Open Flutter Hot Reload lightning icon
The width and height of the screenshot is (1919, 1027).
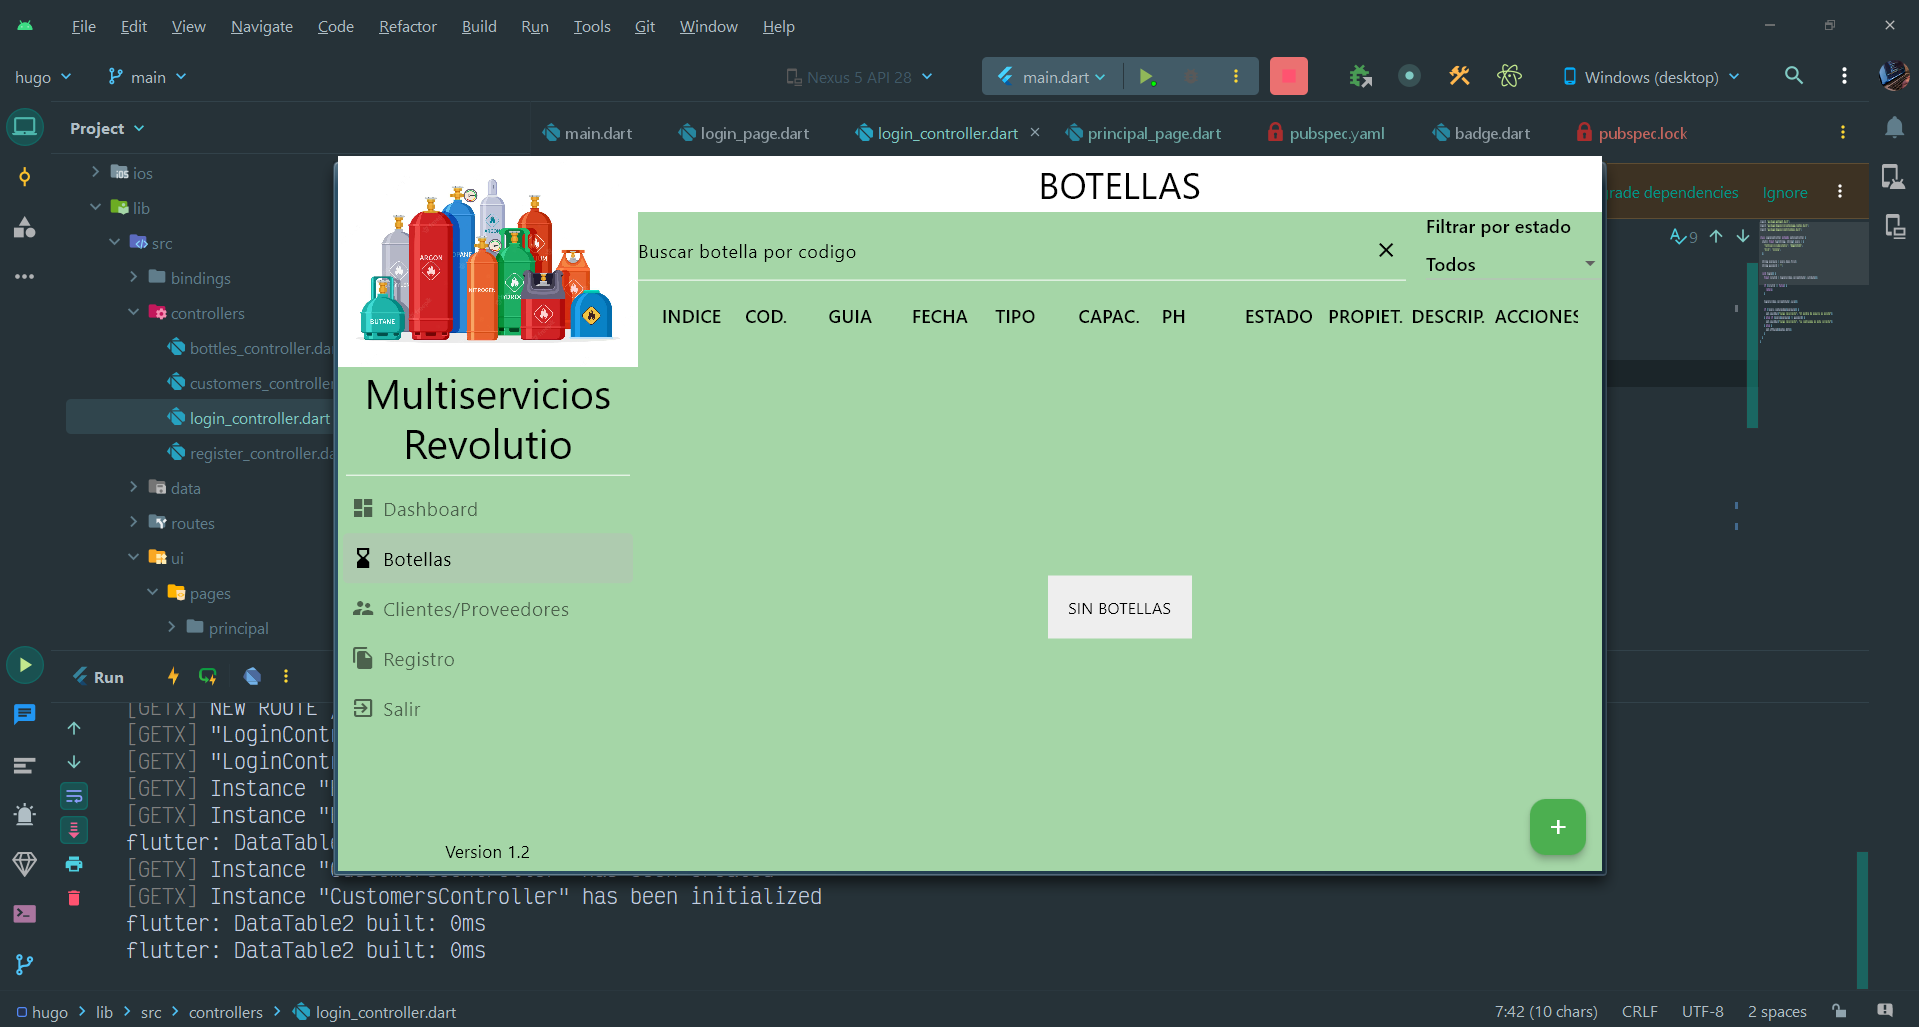tap(173, 676)
